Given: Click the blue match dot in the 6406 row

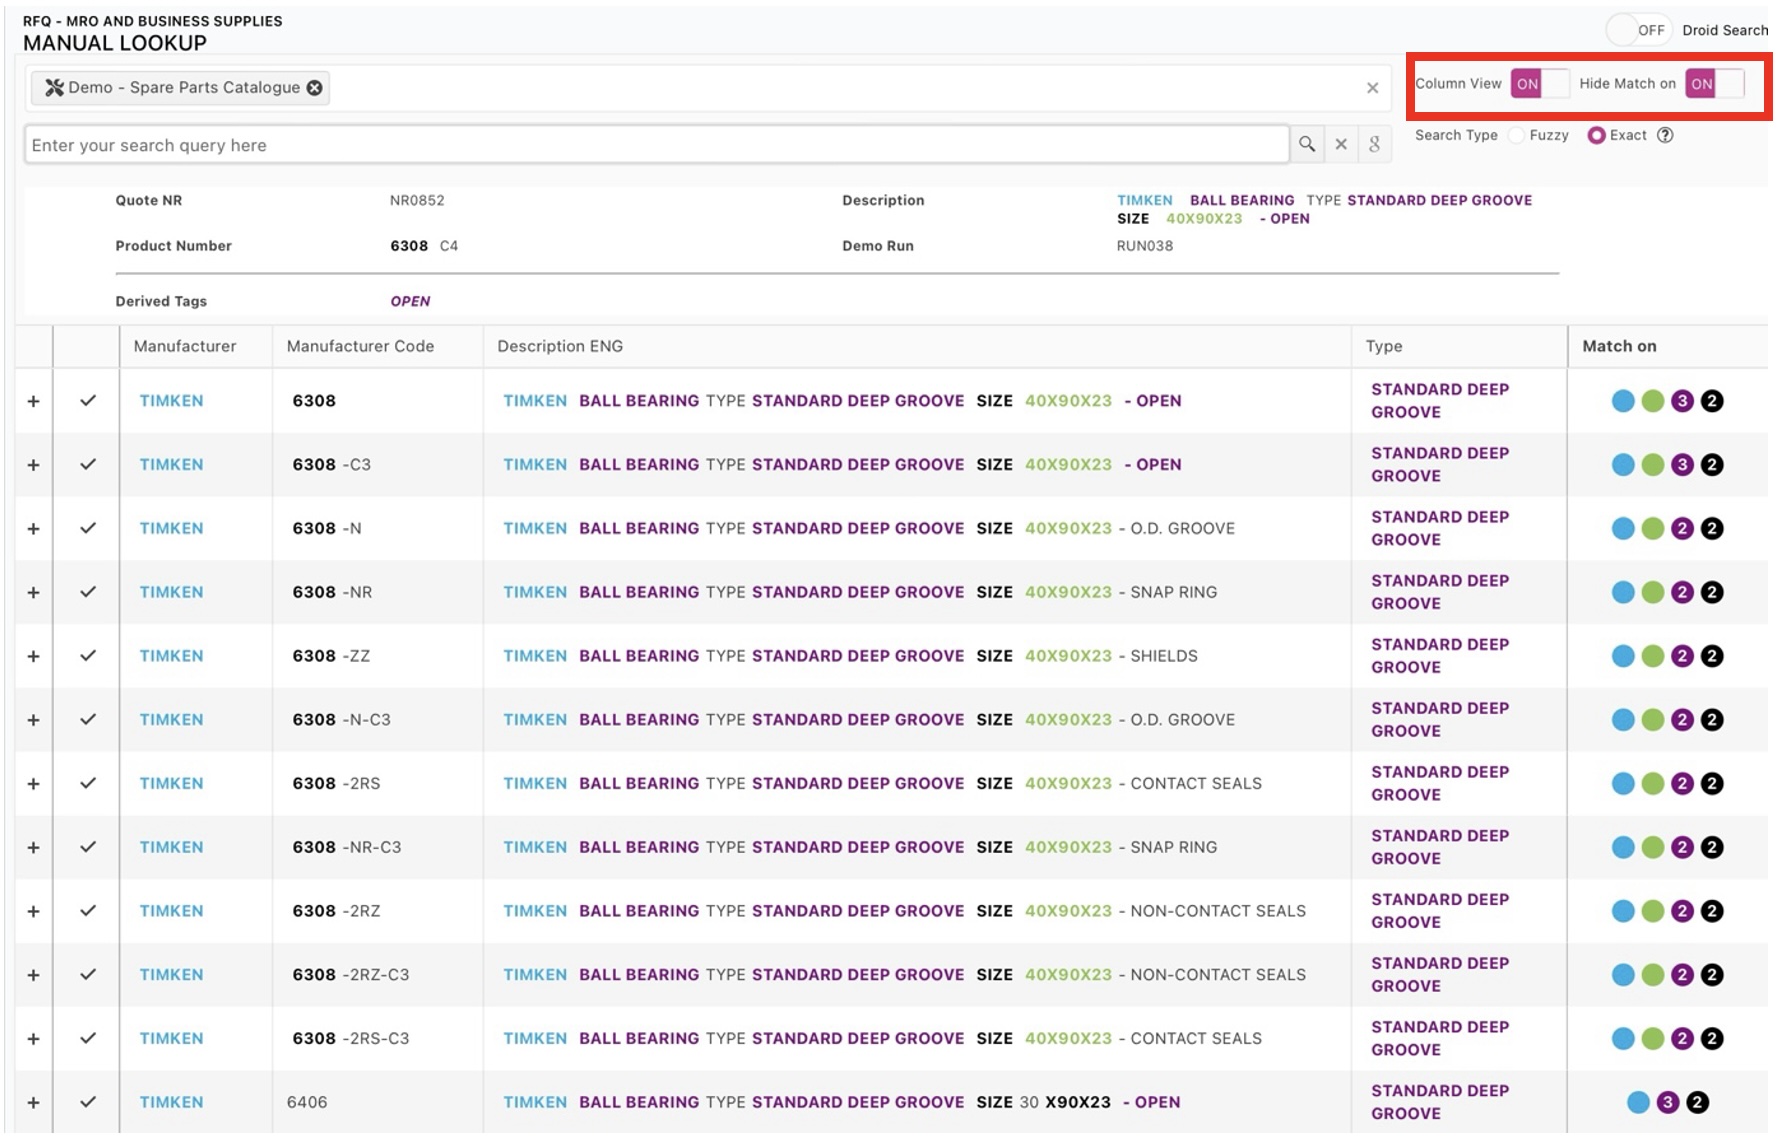Looking at the screenshot, I should pyautogui.click(x=1638, y=1102).
